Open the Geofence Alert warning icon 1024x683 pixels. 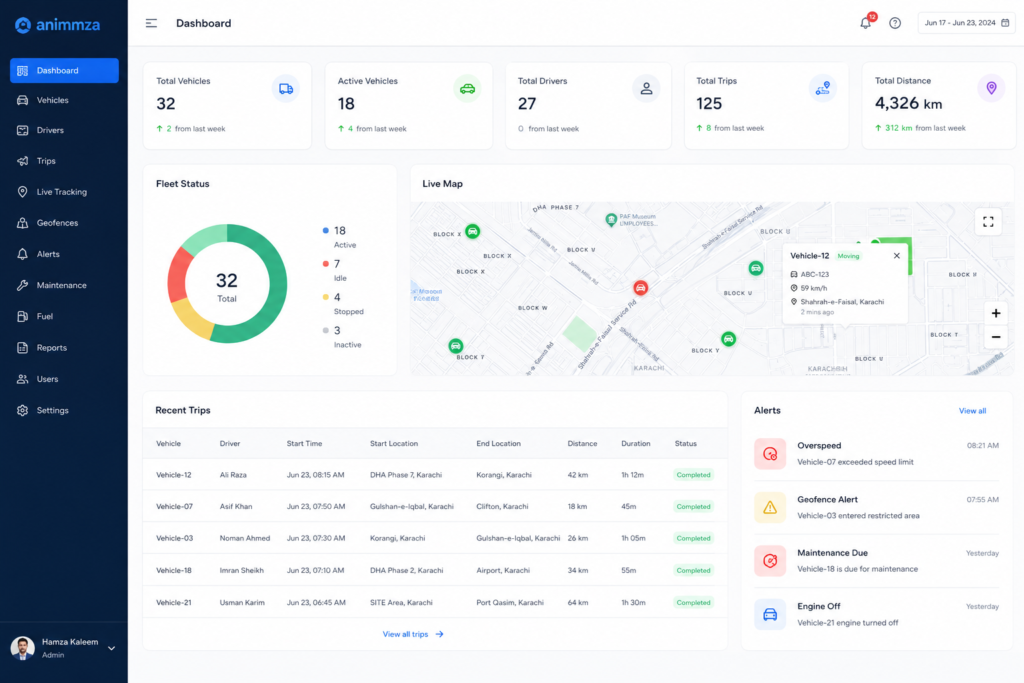coord(770,507)
